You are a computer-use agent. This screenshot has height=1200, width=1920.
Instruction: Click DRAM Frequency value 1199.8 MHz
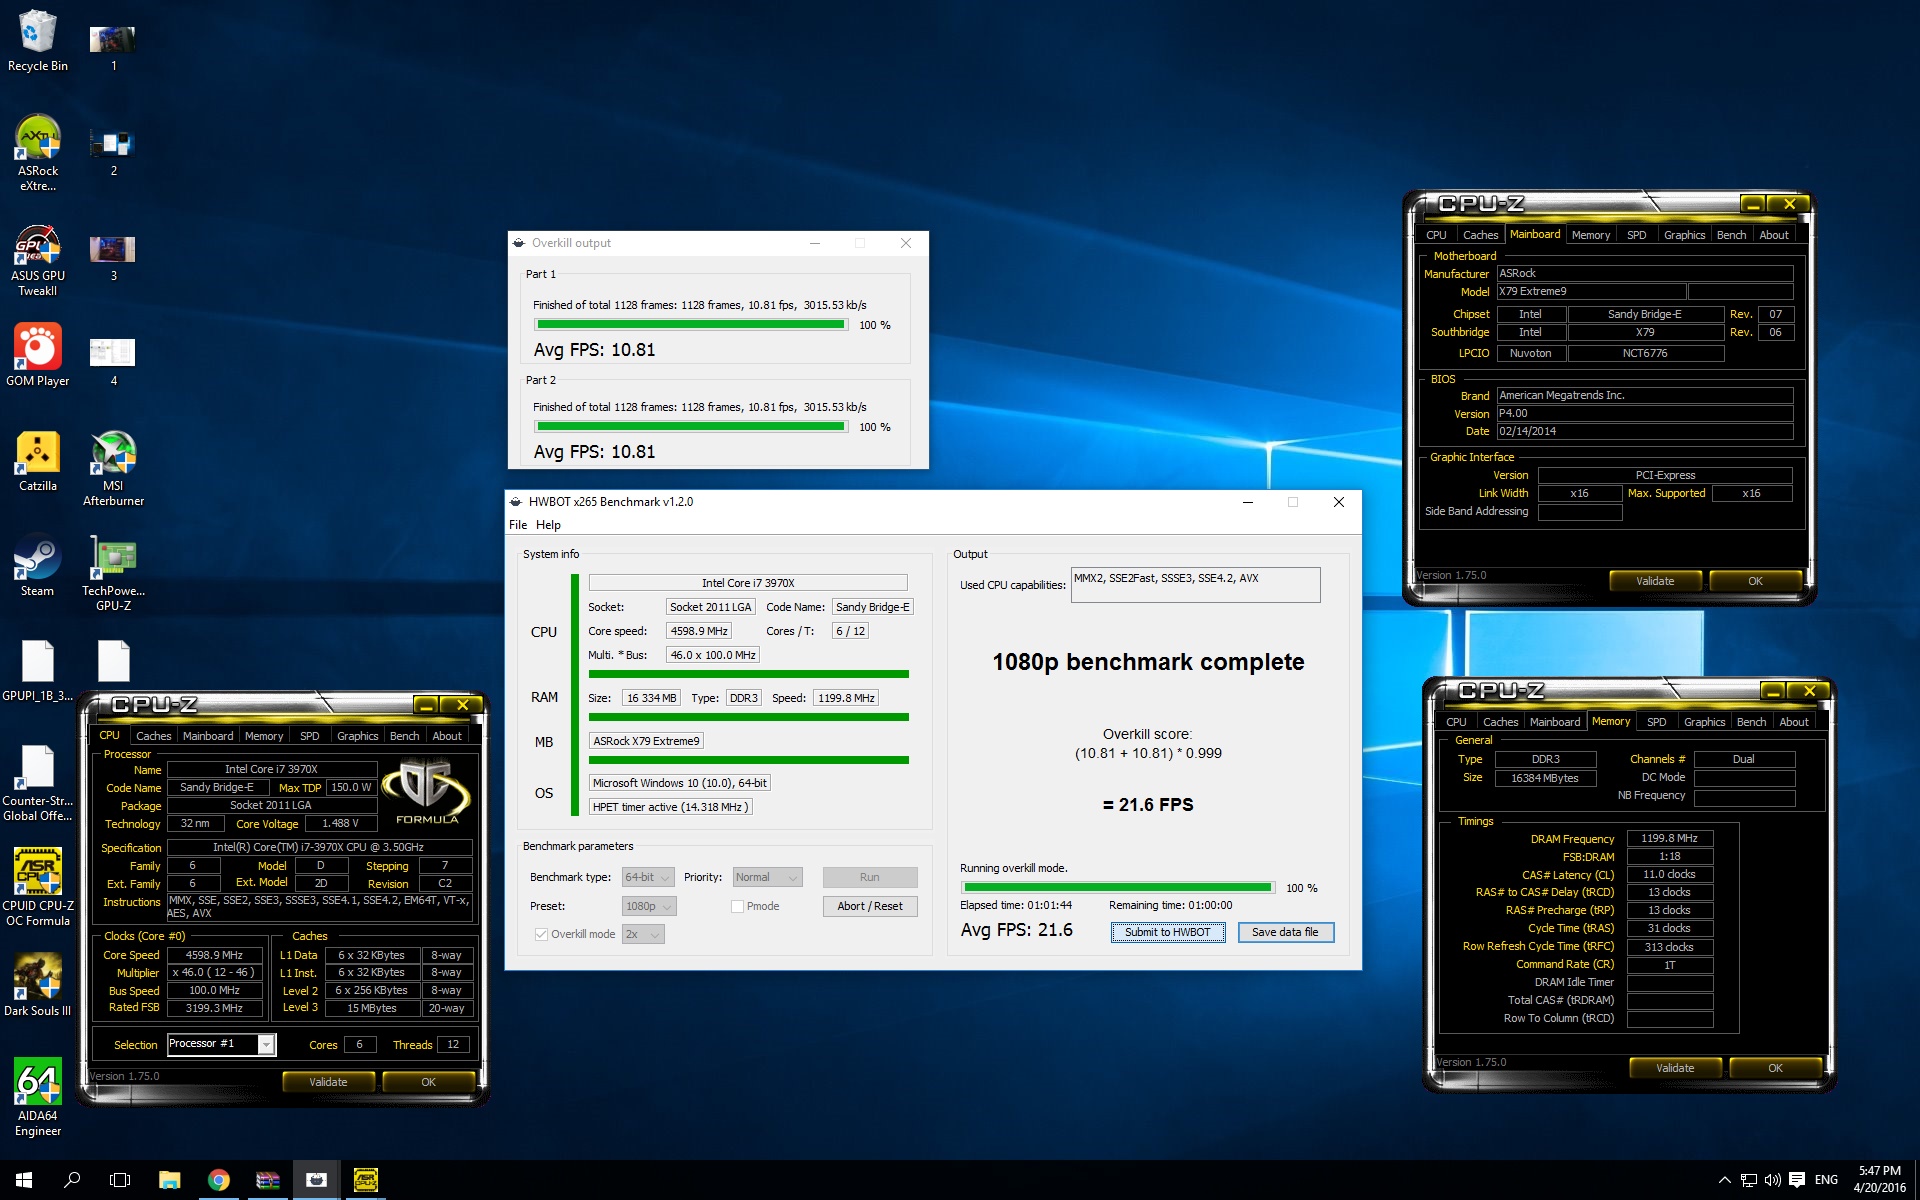(1669, 839)
